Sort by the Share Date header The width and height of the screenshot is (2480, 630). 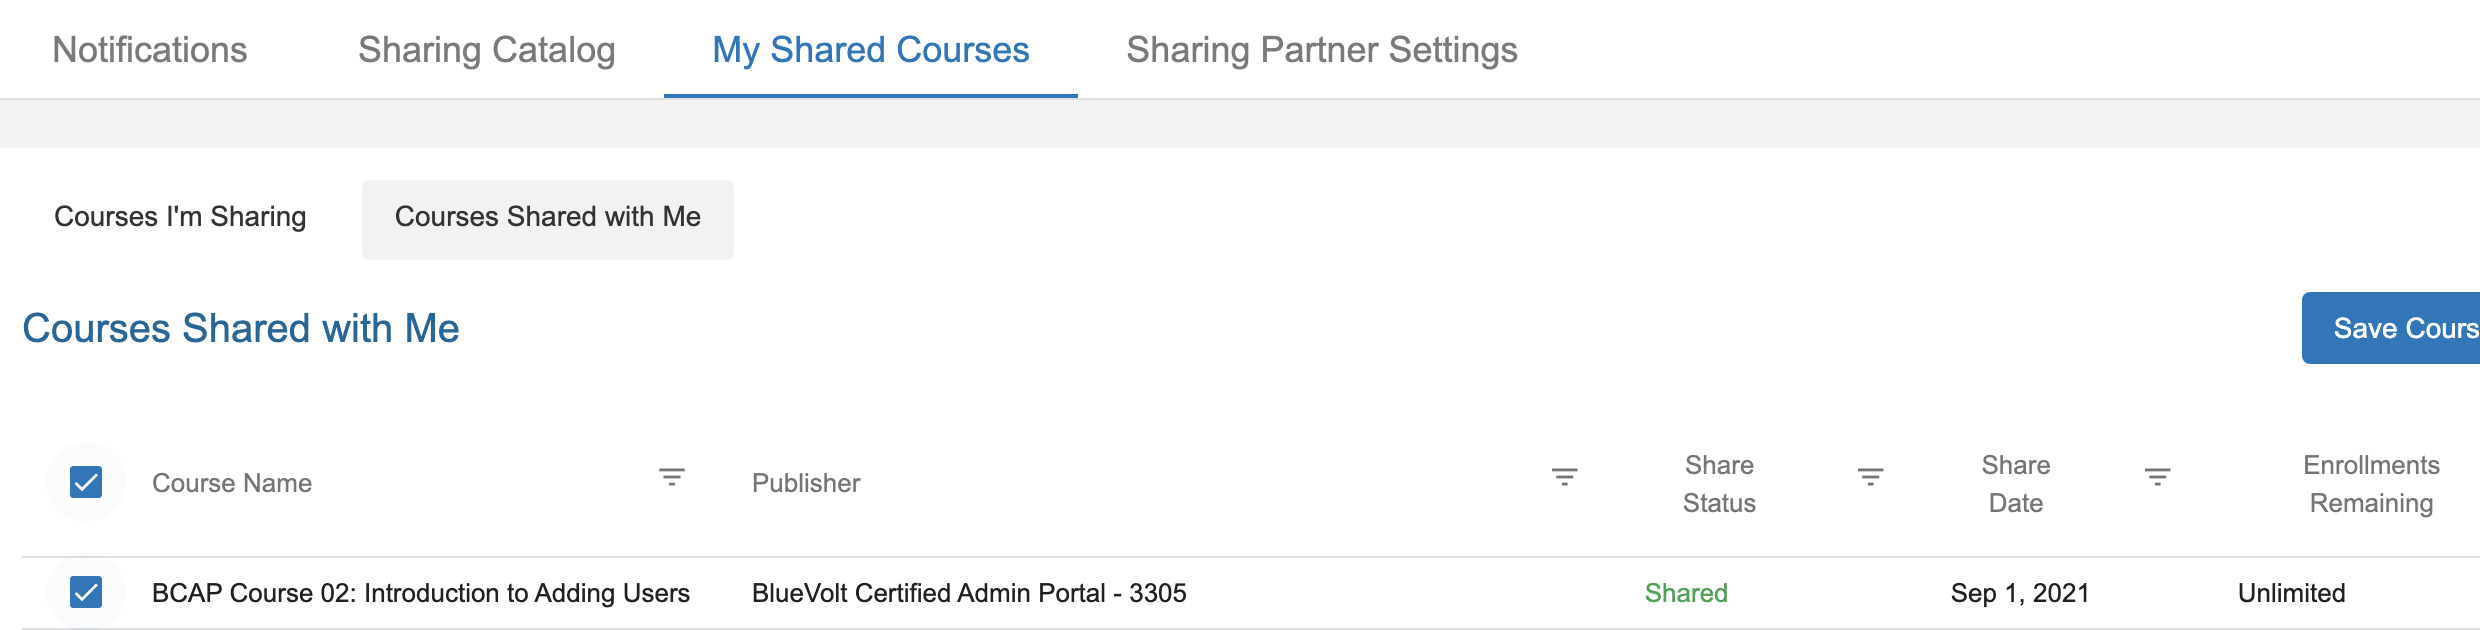2016,484
